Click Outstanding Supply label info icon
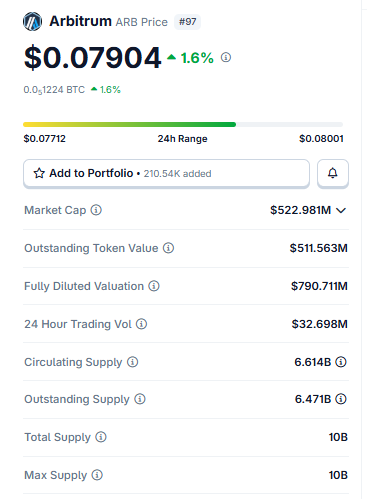The width and height of the screenshot is (367, 499). [140, 399]
